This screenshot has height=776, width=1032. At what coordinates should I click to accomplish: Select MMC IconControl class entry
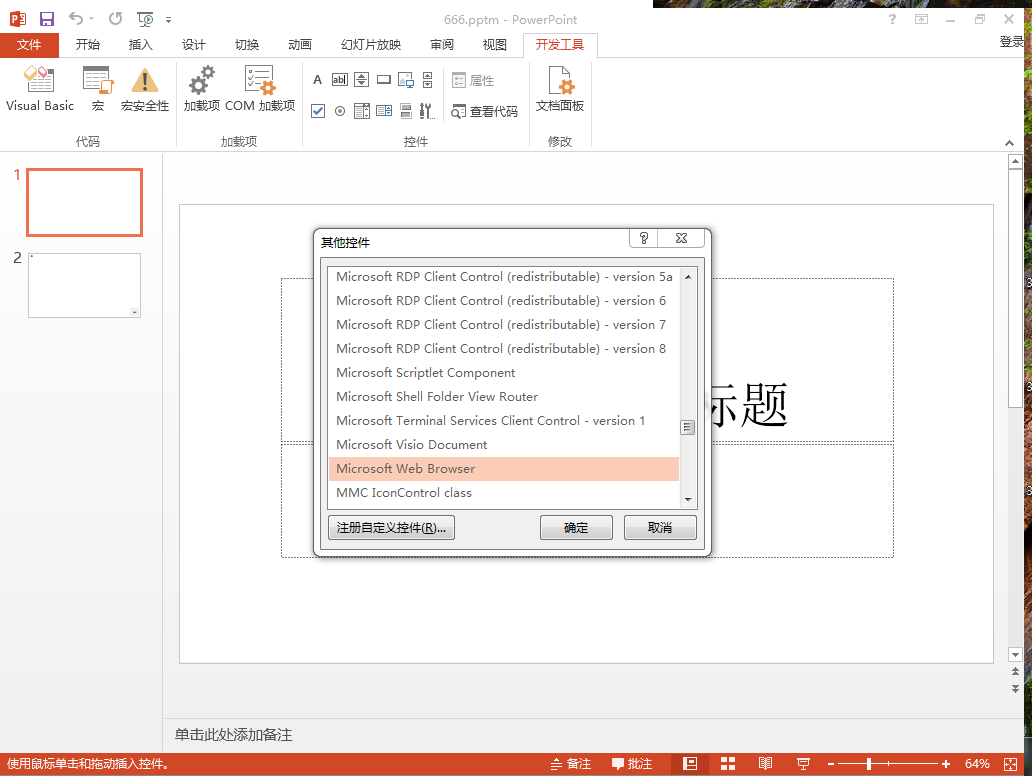pyautogui.click(x=503, y=493)
